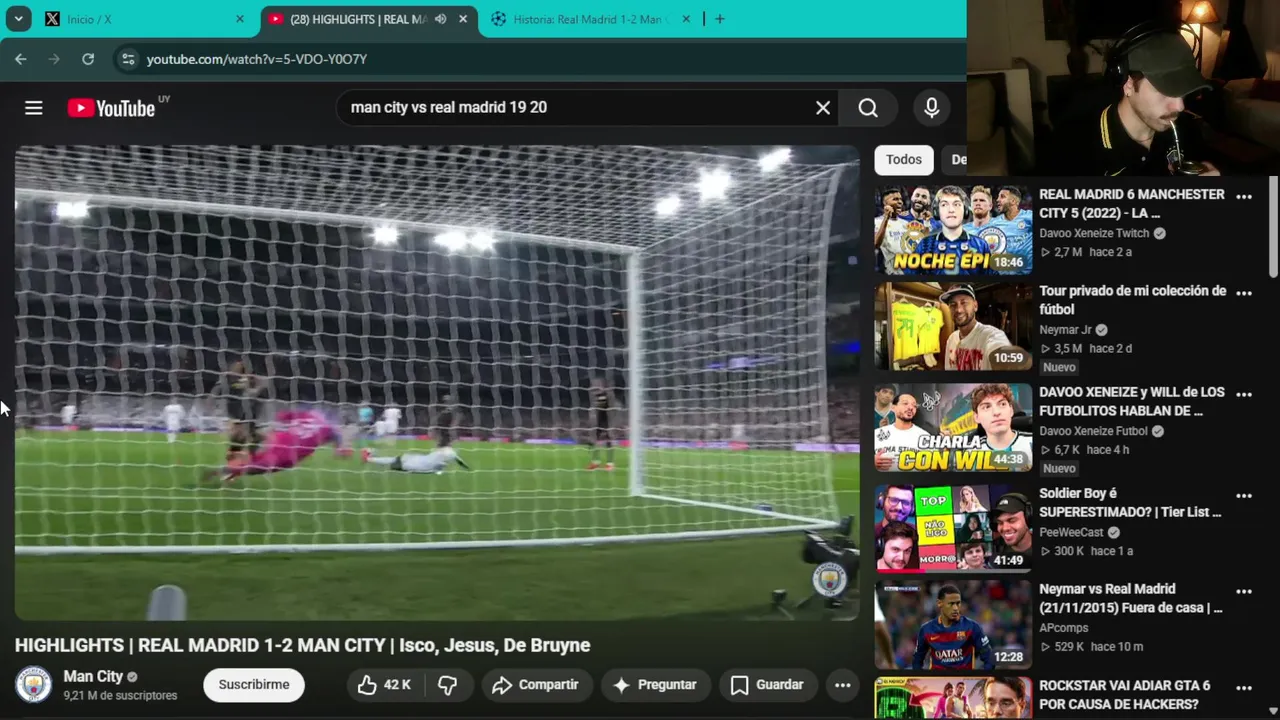Screen dimensions: 1280x720
Task: Open the APcomps channel name
Action: (x=1064, y=628)
